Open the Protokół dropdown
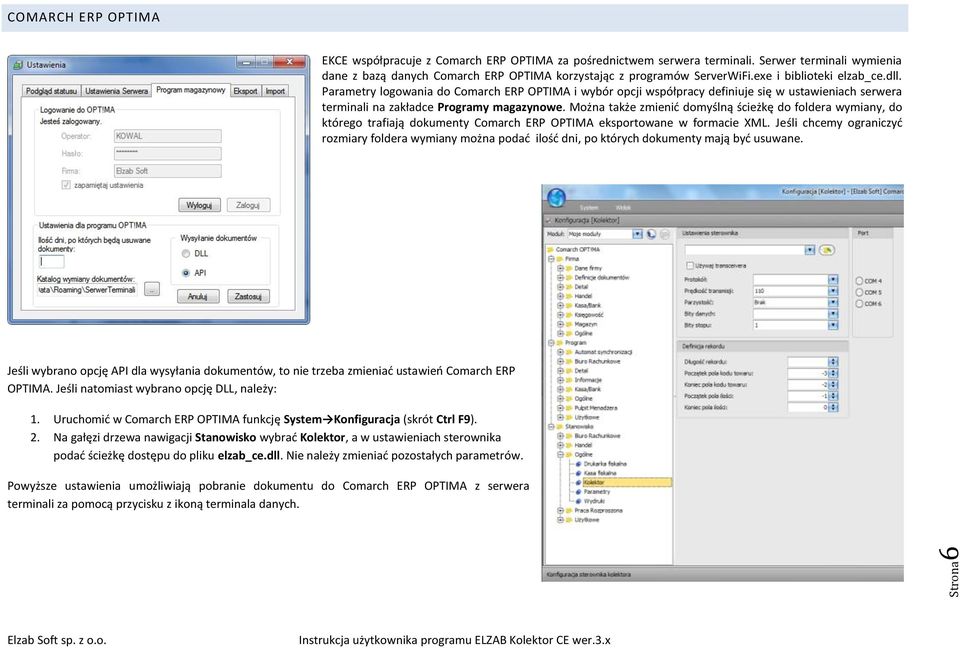 point(833,279)
